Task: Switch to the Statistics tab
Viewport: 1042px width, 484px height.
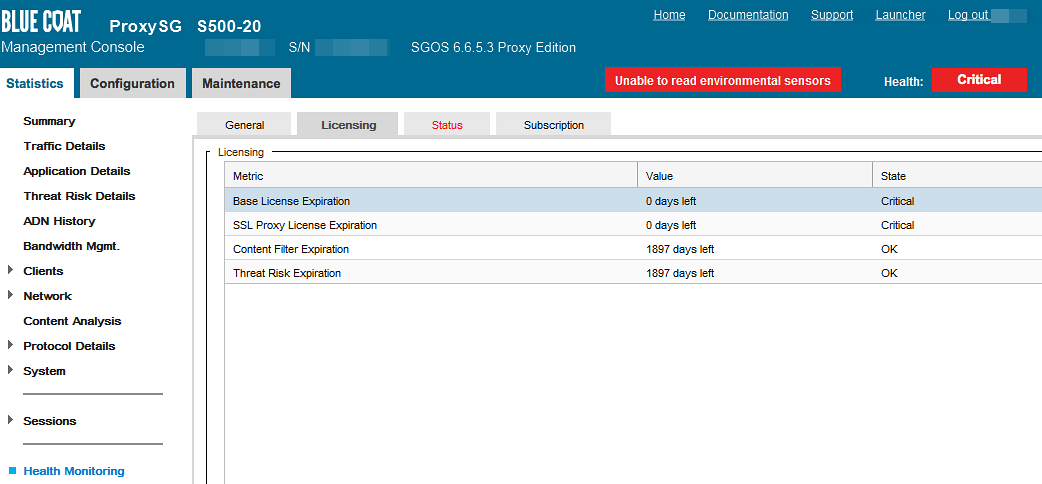Action: pos(35,83)
